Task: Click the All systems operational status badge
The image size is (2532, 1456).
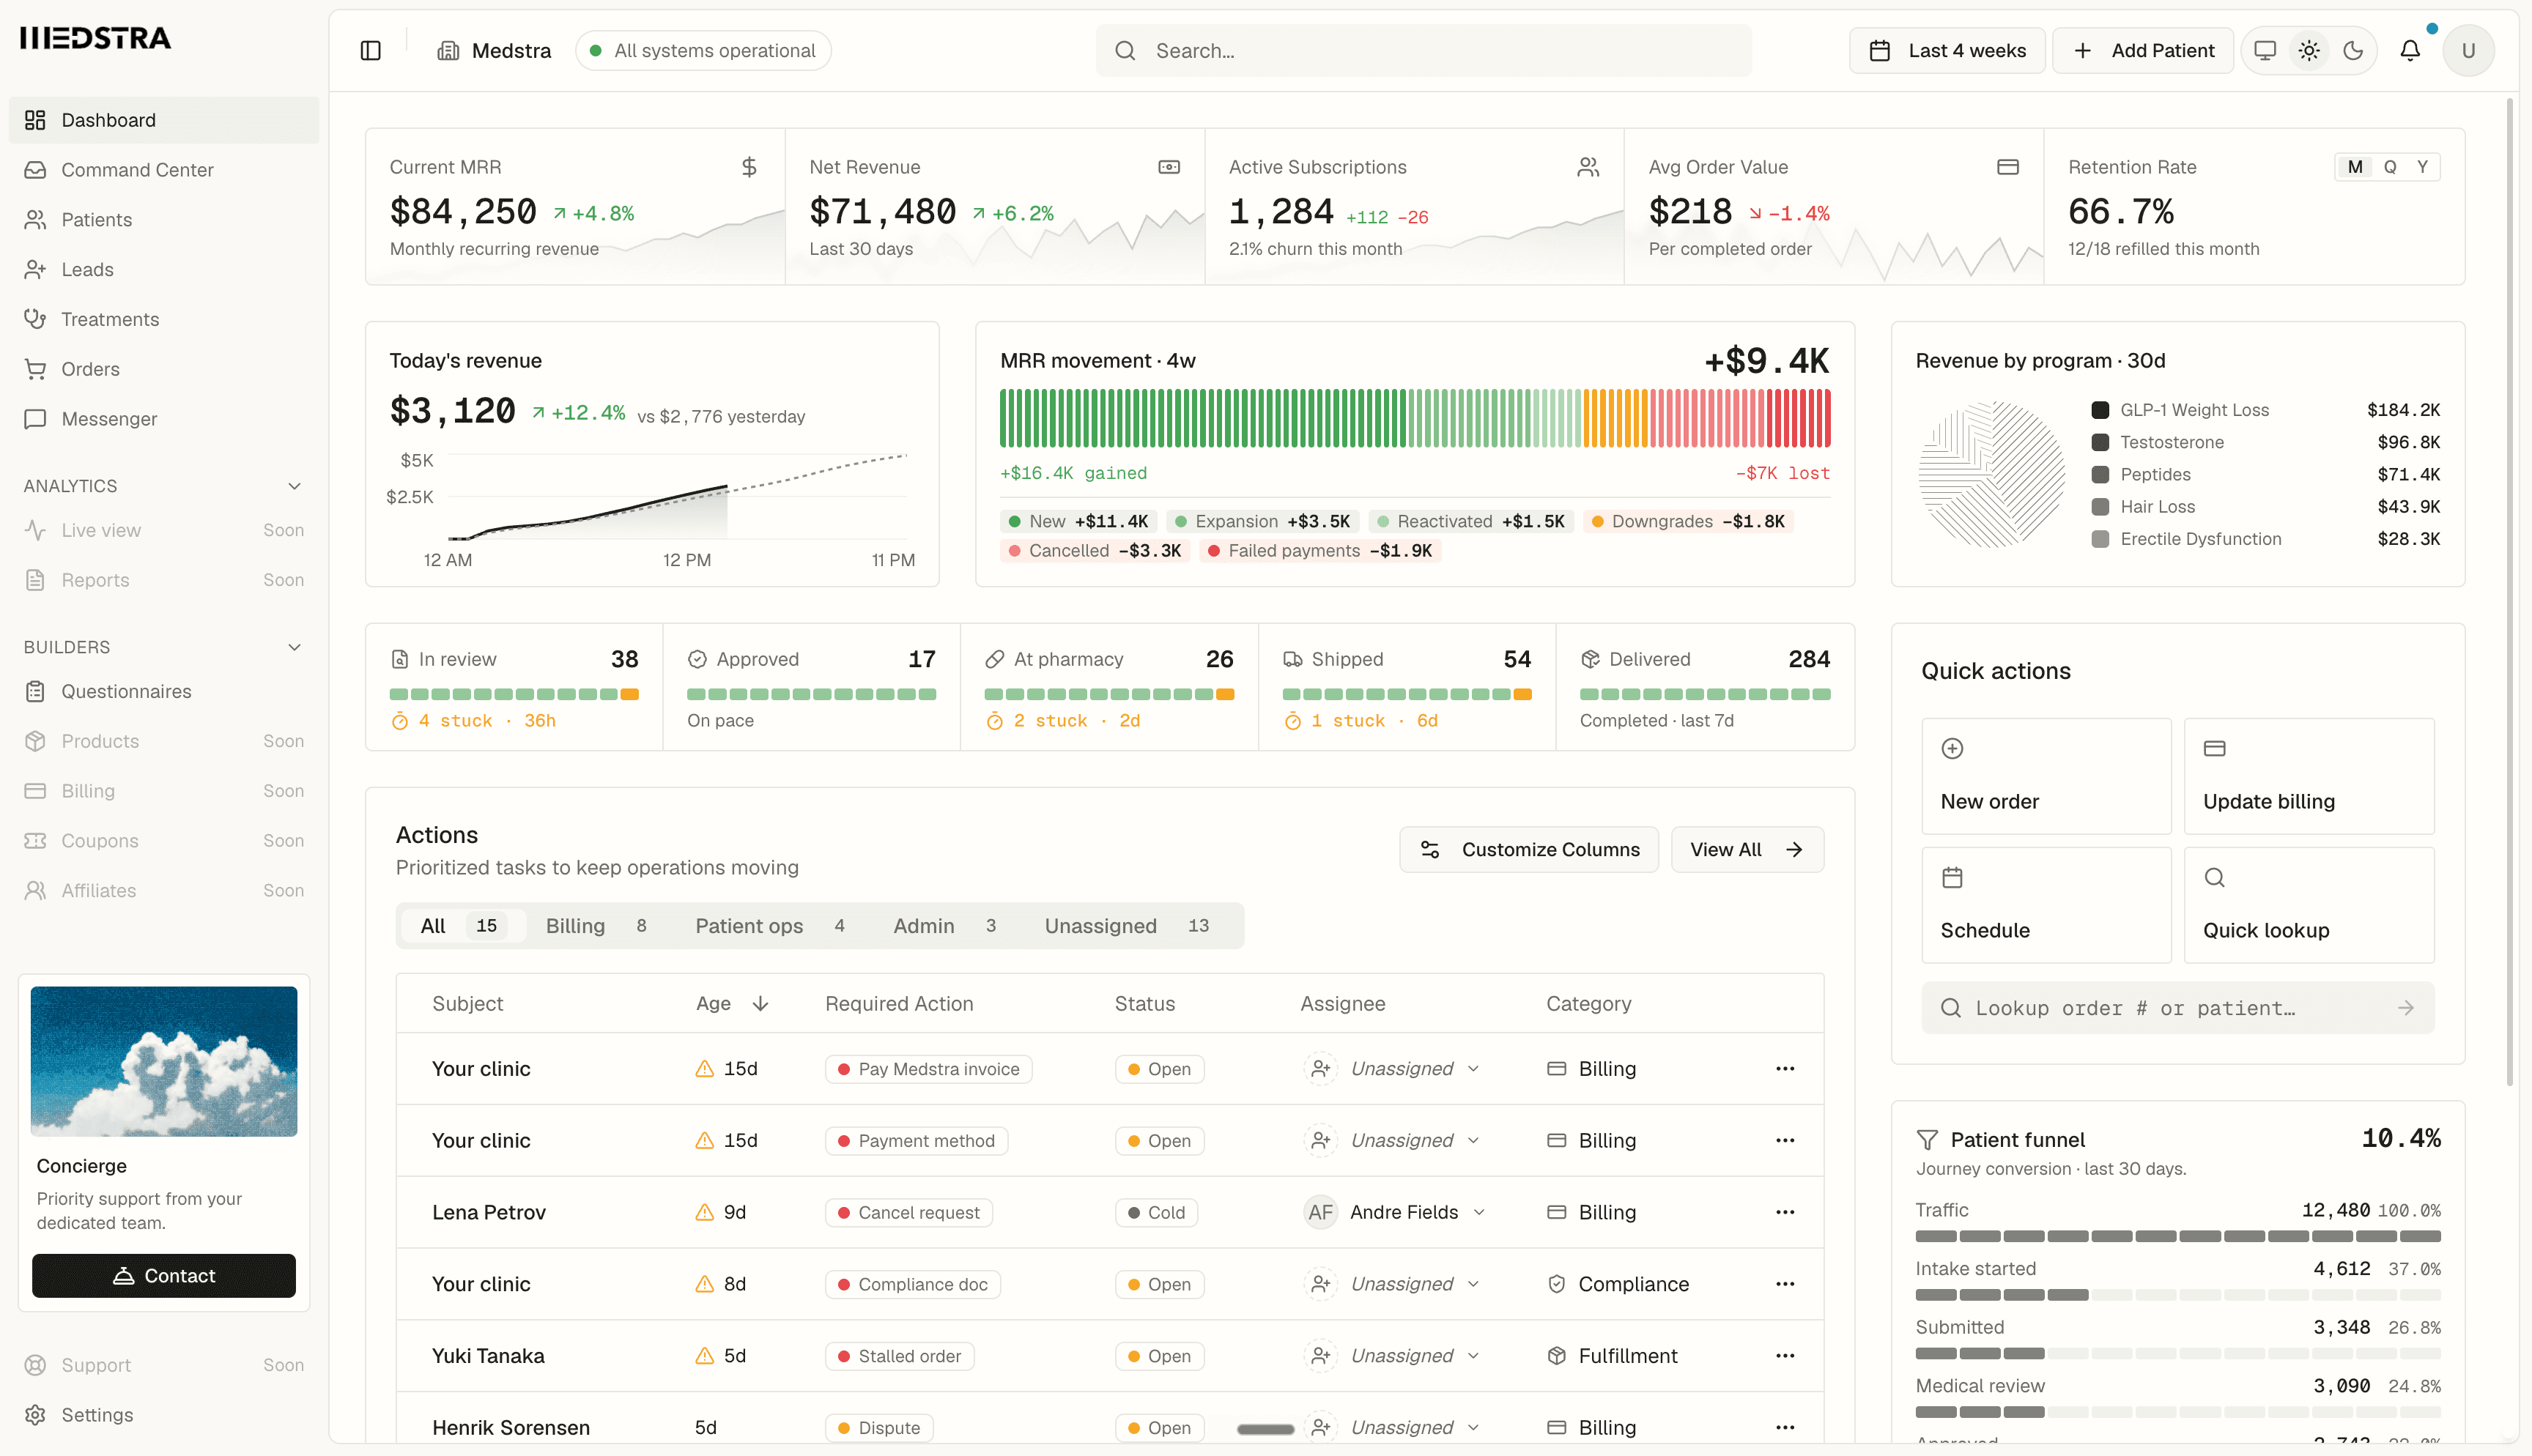Action: pos(703,51)
